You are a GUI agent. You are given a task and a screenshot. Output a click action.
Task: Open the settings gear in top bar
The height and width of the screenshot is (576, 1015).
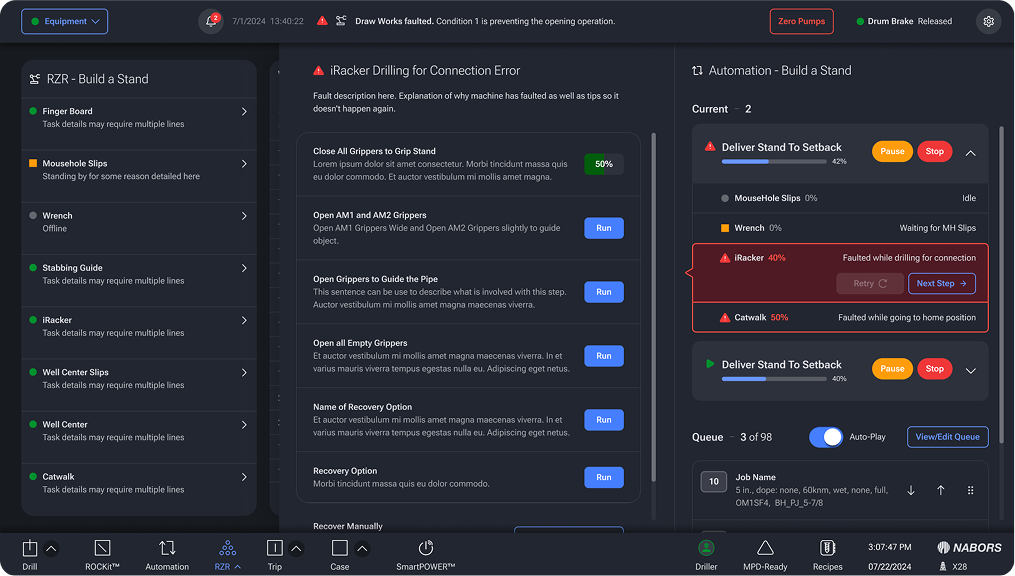(988, 20)
